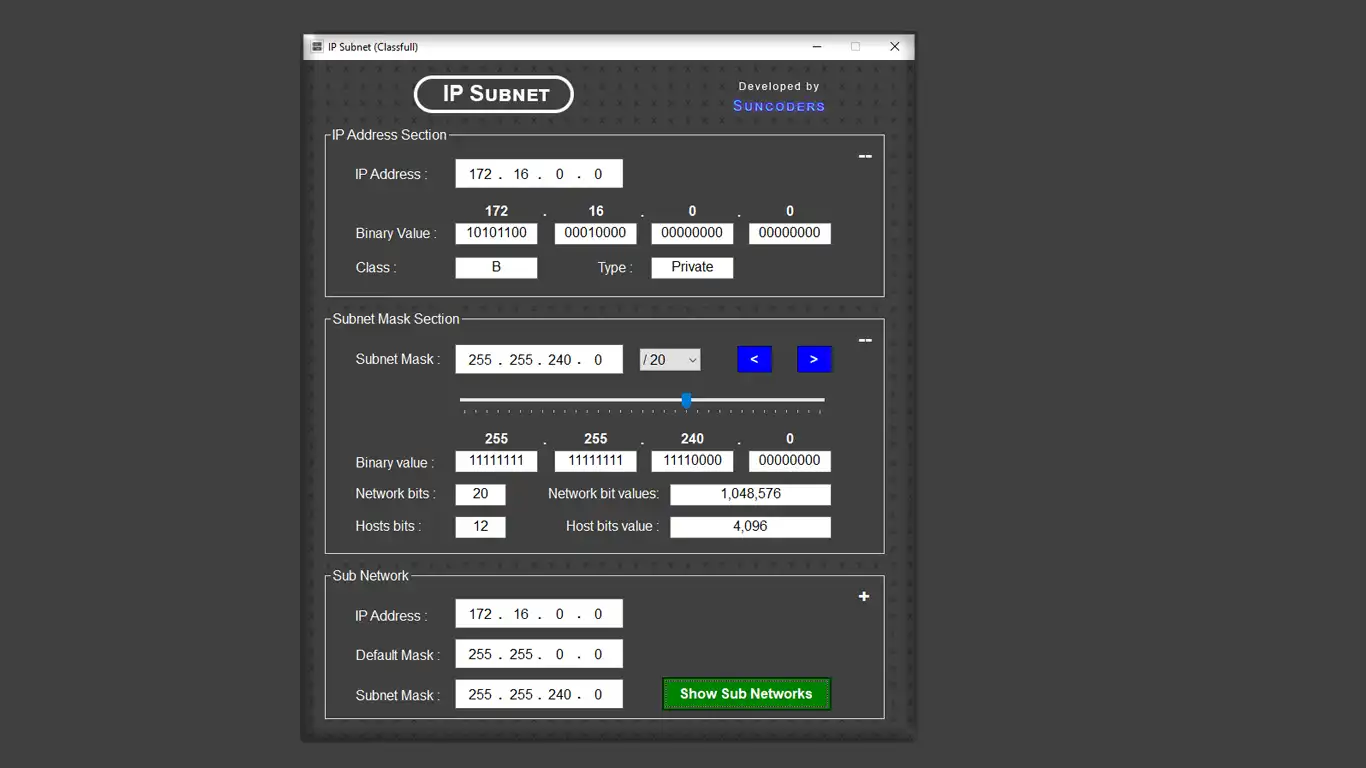Click the Show Sub Networks button
The width and height of the screenshot is (1366, 768).
tap(746, 694)
